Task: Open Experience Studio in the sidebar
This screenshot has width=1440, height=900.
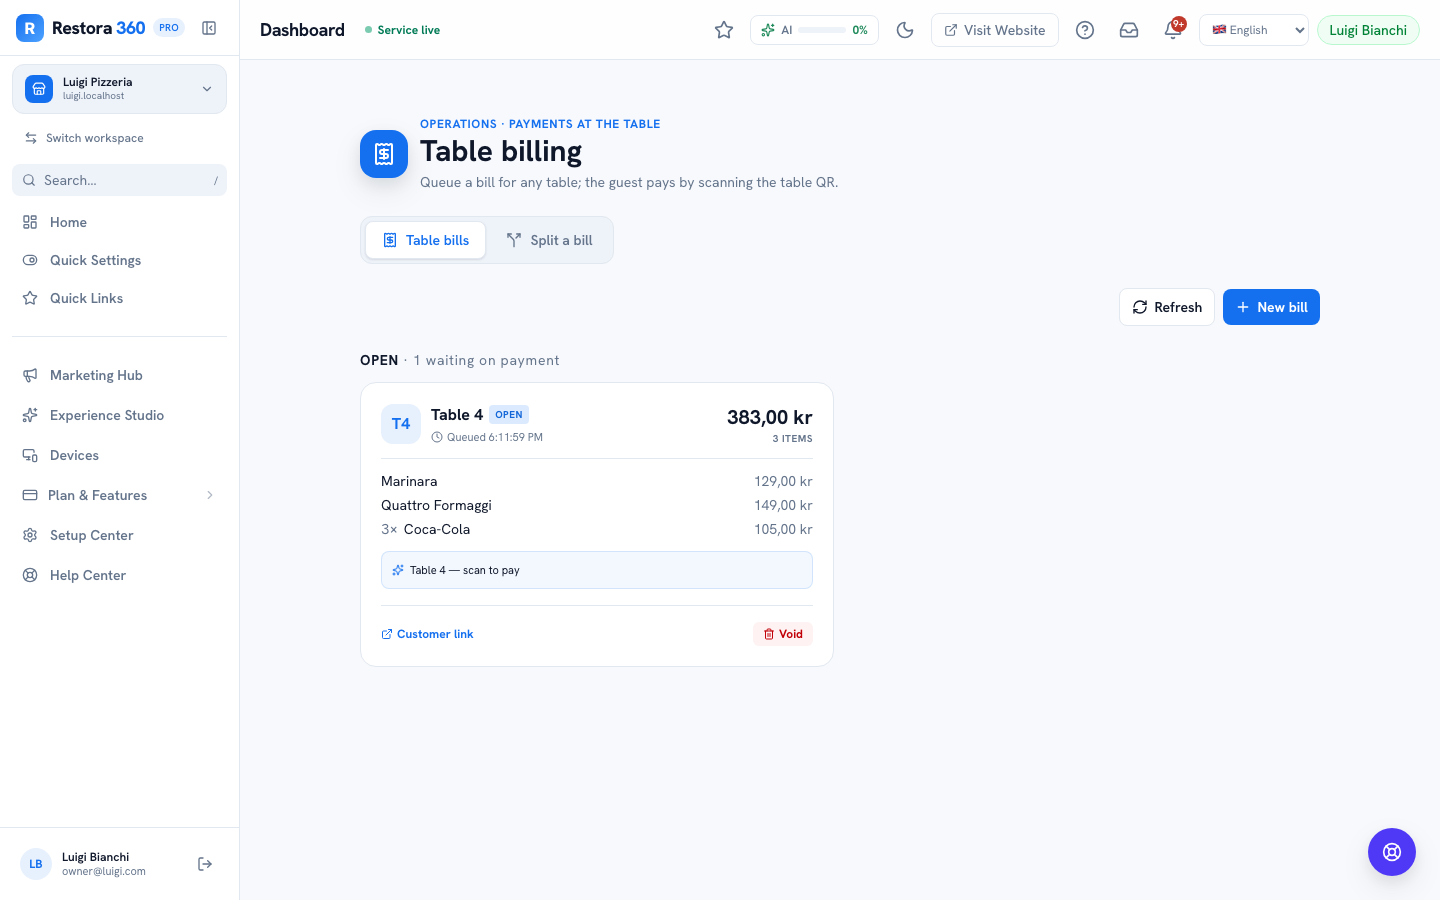Action: (x=119, y=415)
